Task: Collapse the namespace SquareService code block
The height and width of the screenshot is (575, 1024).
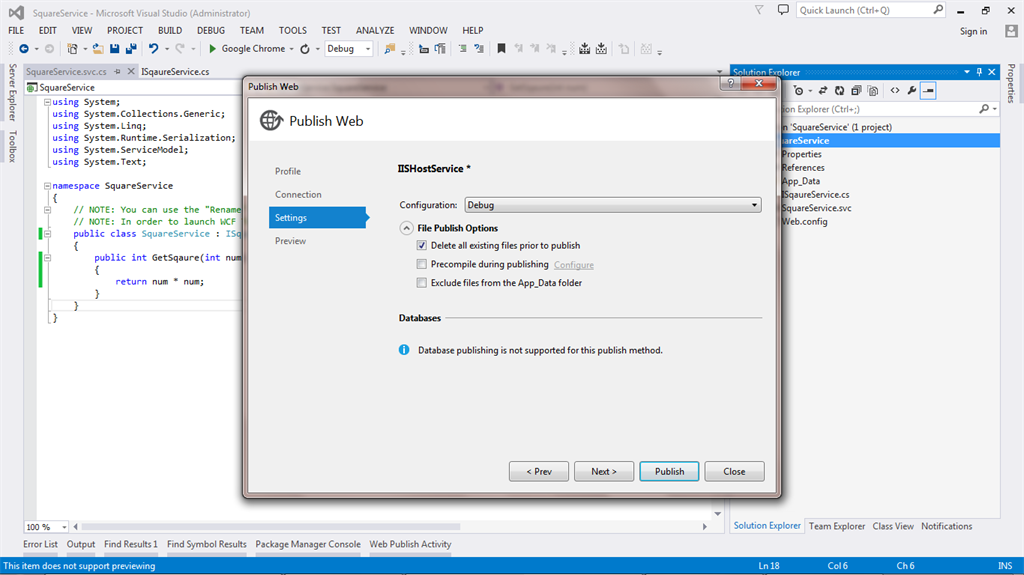Action: click(47, 186)
